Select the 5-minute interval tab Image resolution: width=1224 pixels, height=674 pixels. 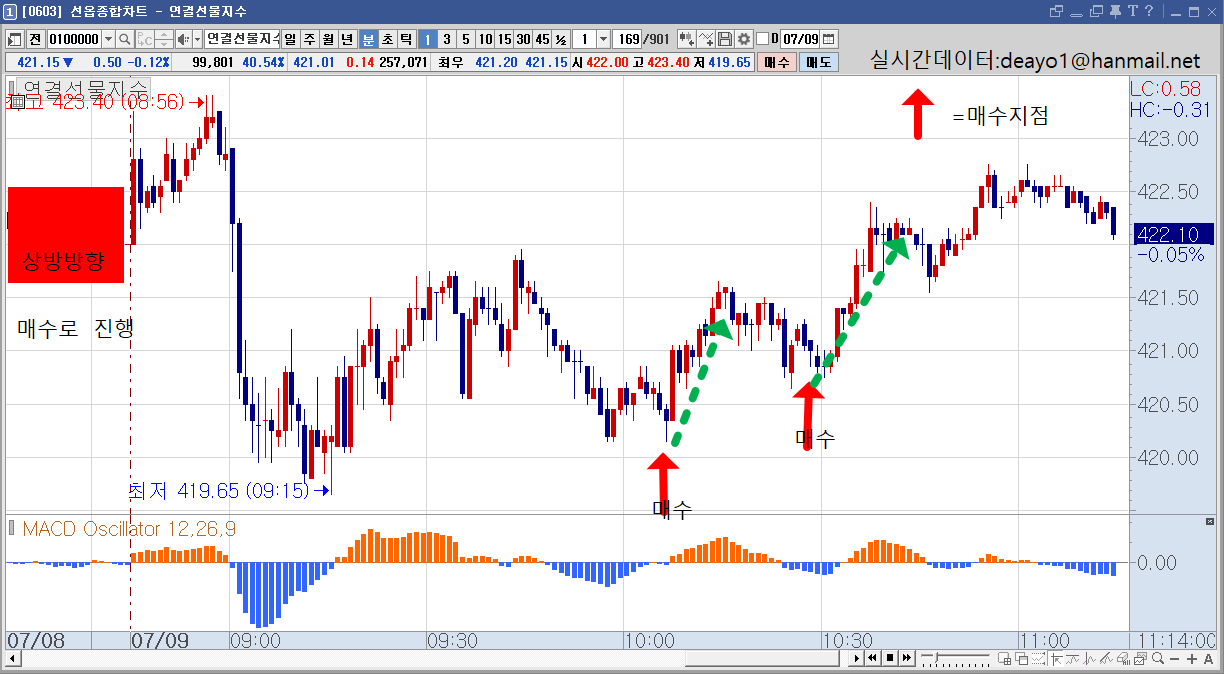click(x=465, y=39)
